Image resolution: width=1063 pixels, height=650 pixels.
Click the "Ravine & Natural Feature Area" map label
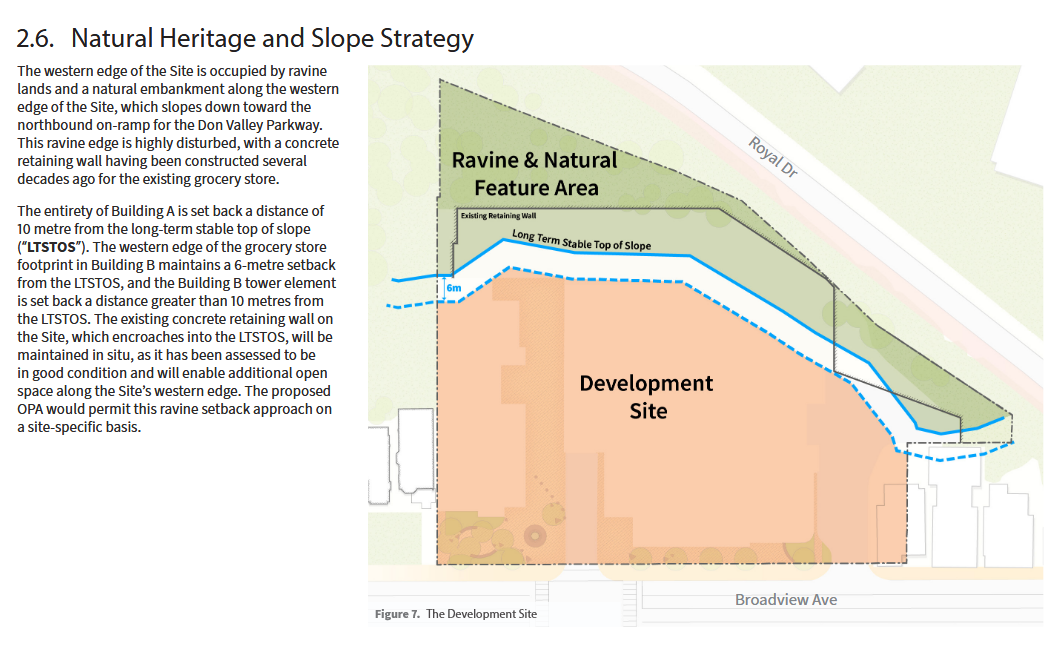click(x=535, y=173)
